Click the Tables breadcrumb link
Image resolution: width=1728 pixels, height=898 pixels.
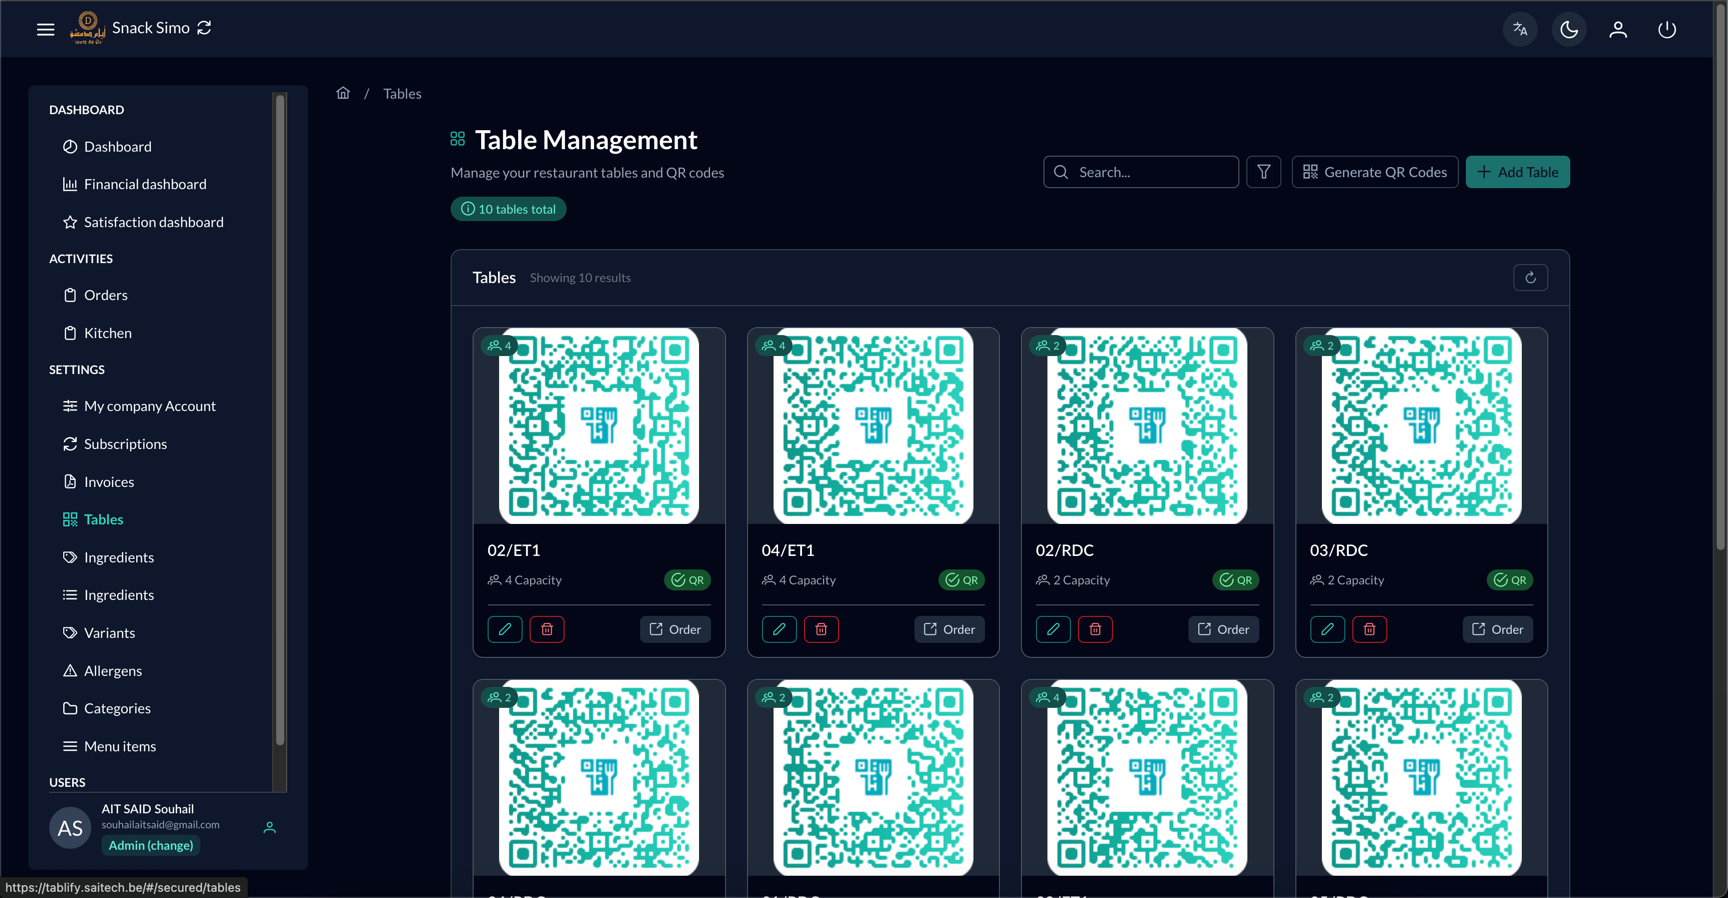(x=402, y=93)
